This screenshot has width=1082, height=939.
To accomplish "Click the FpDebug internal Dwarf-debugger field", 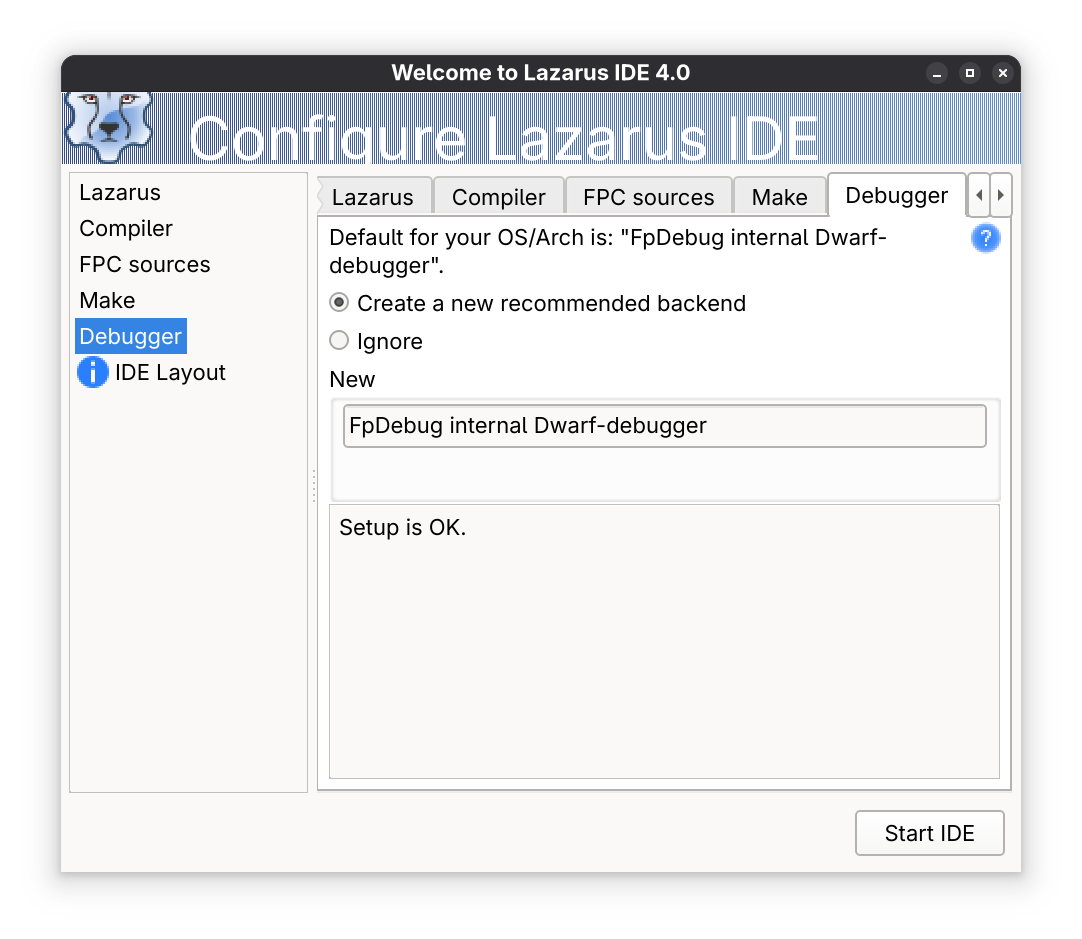I will (x=665, y=426).
